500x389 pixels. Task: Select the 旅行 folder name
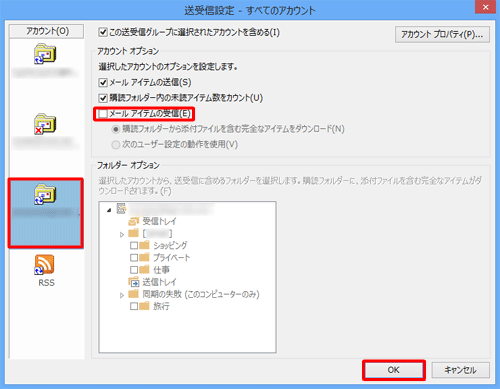(161, 306)
